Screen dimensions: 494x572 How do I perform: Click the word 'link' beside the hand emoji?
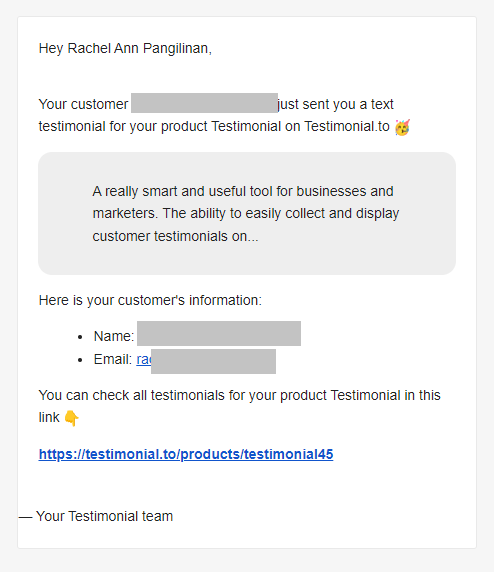tap(49, 418)
